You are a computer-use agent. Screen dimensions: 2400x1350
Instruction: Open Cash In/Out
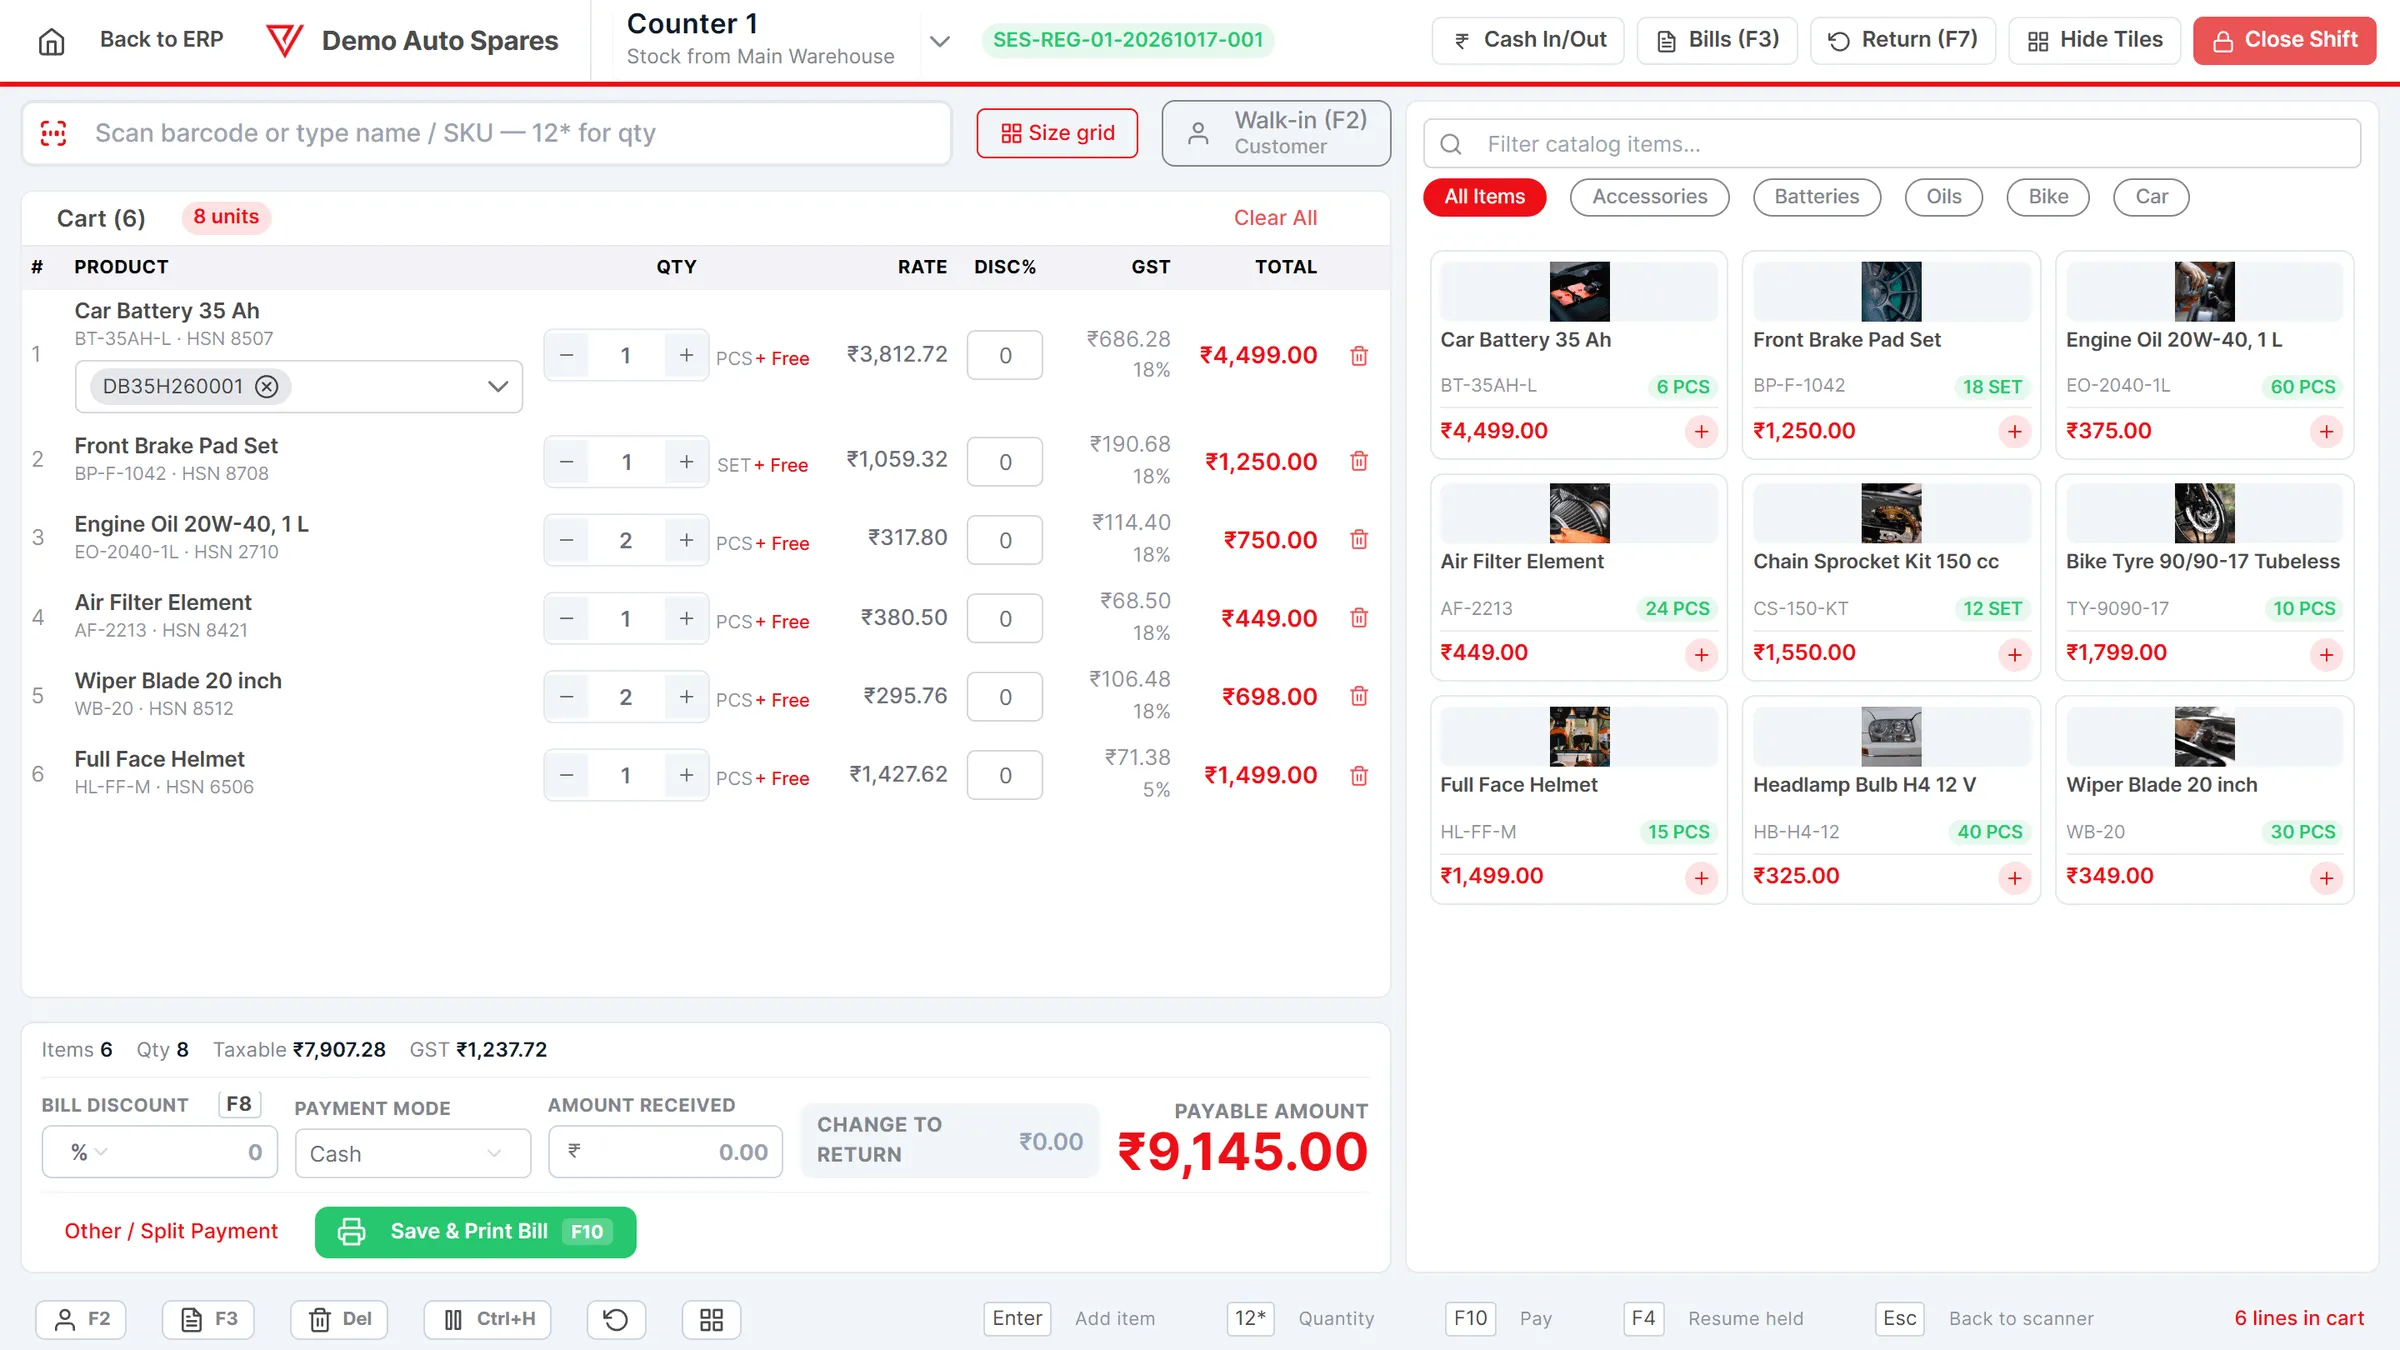click(x=1528, y=41)
